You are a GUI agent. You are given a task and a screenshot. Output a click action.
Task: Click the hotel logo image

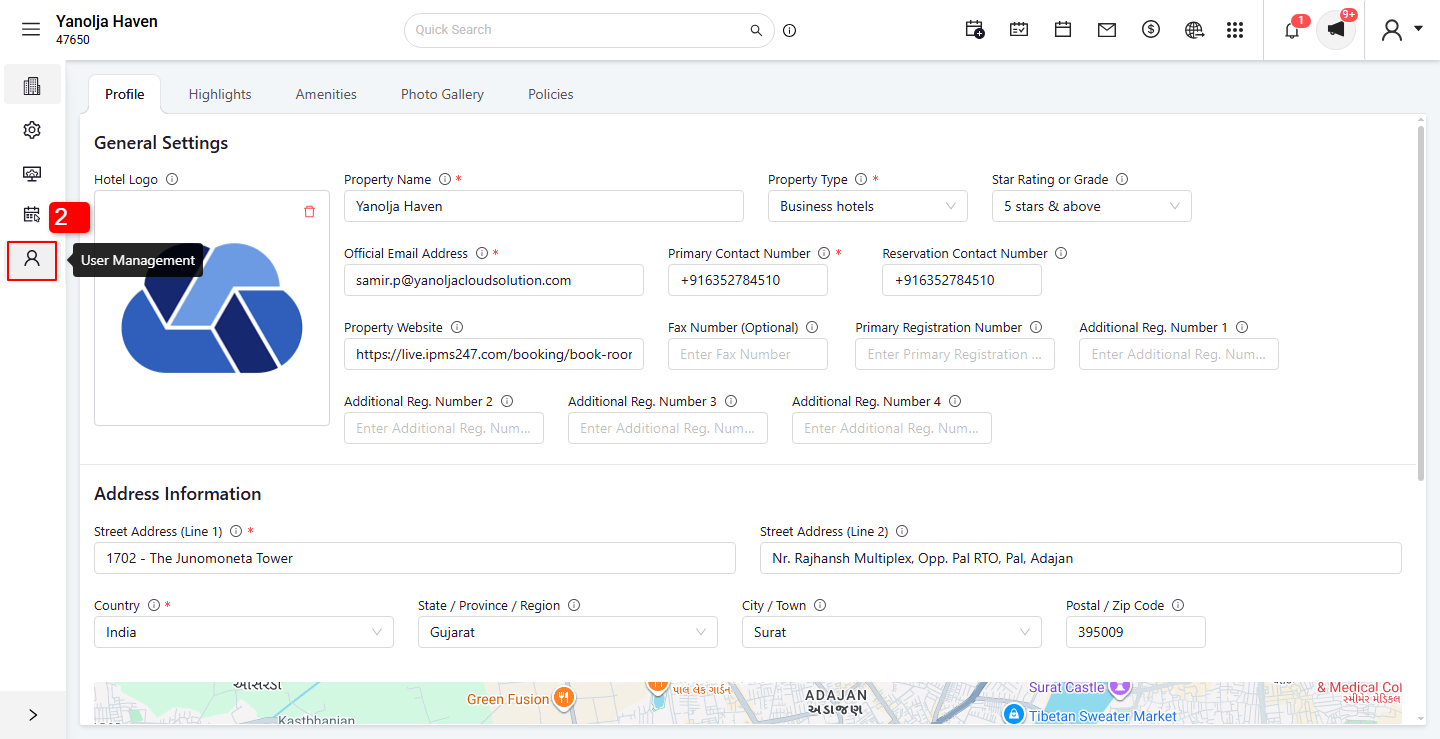[212, 308]
